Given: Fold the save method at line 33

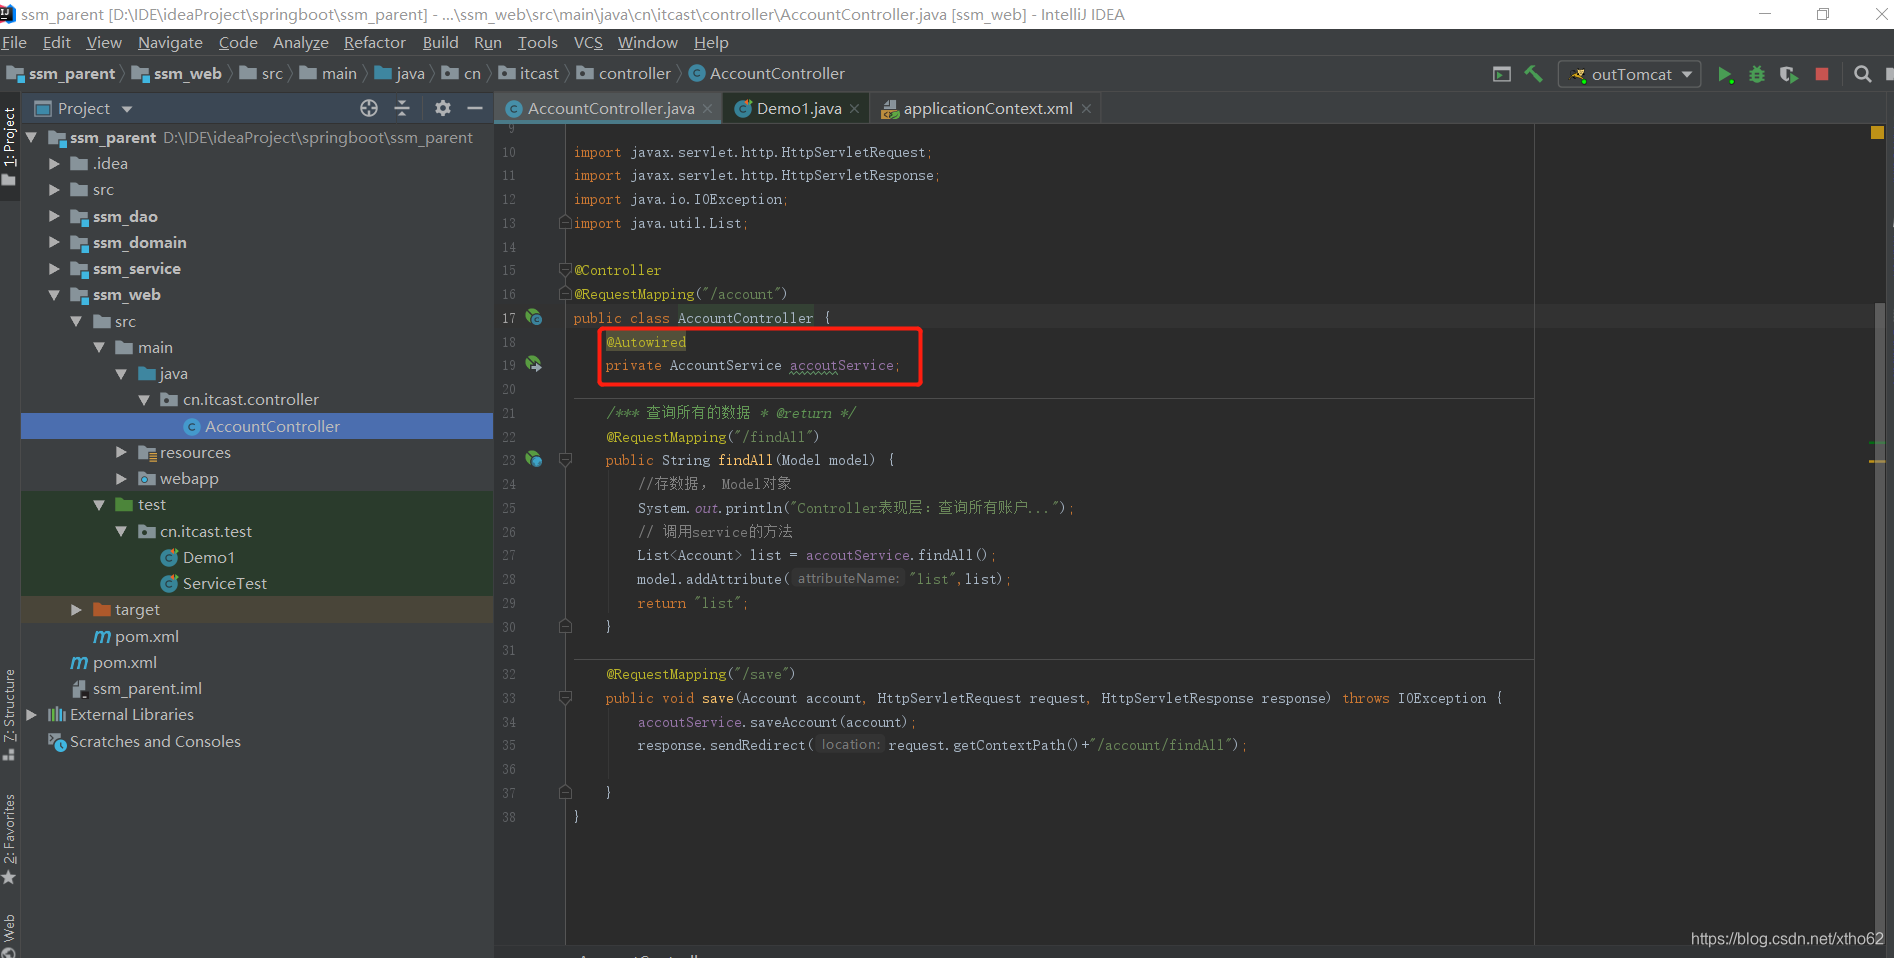Looking at the screenshot, I should coord(565,698).
